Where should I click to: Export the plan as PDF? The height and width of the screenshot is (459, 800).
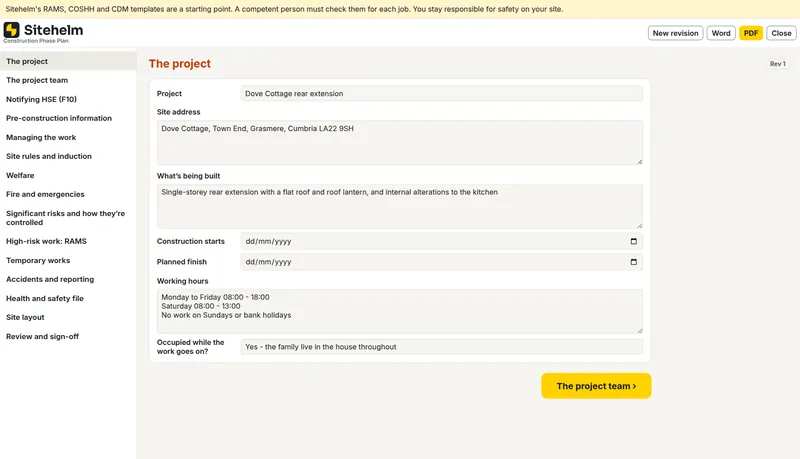pos(751,33)
